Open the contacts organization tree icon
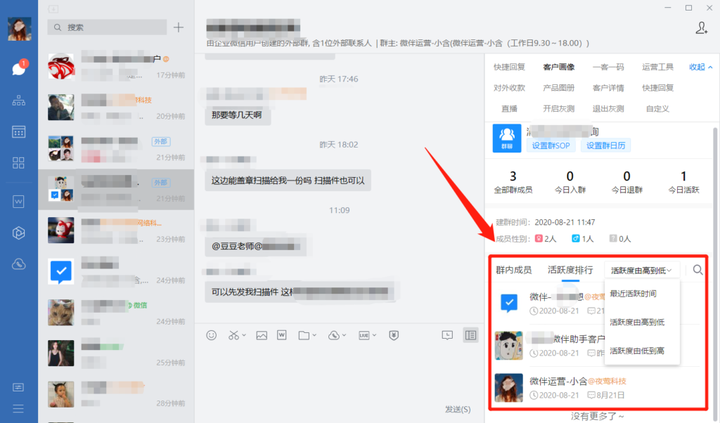Image resolution: width=720 pixels, height=423 pixels. (19, 101)
